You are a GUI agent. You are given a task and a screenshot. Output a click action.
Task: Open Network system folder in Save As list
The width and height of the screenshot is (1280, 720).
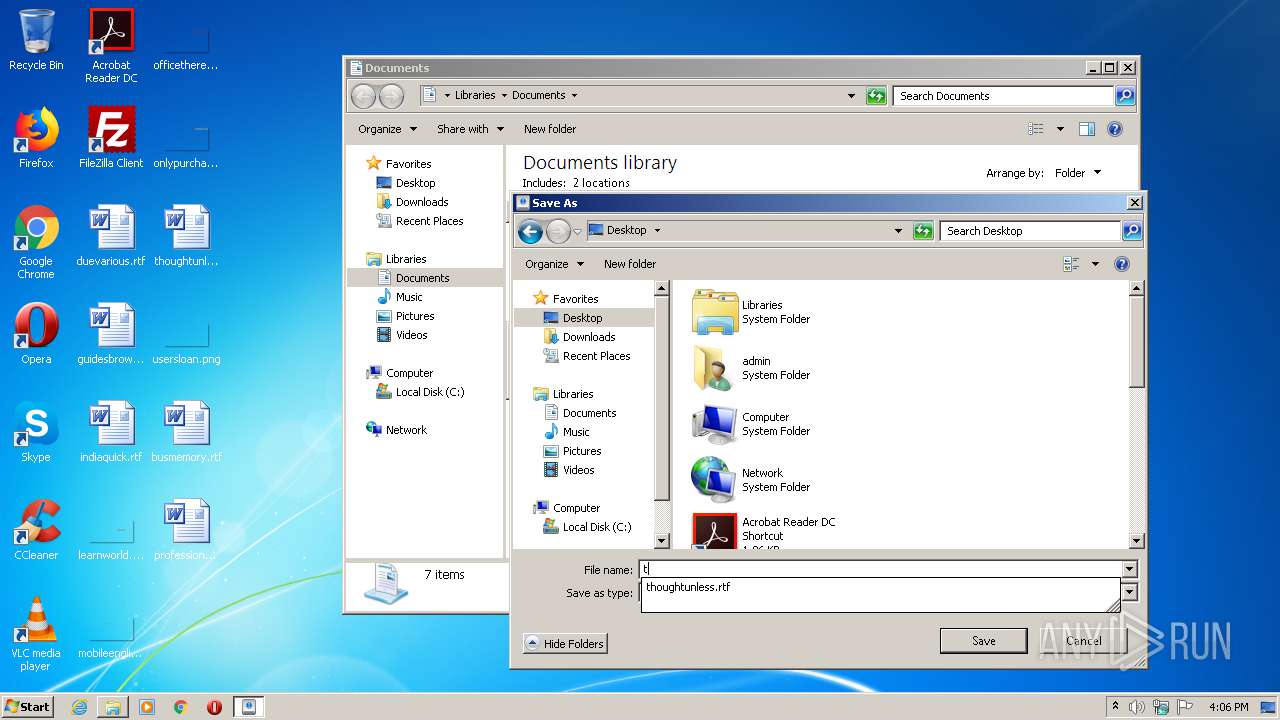point(751,480)
